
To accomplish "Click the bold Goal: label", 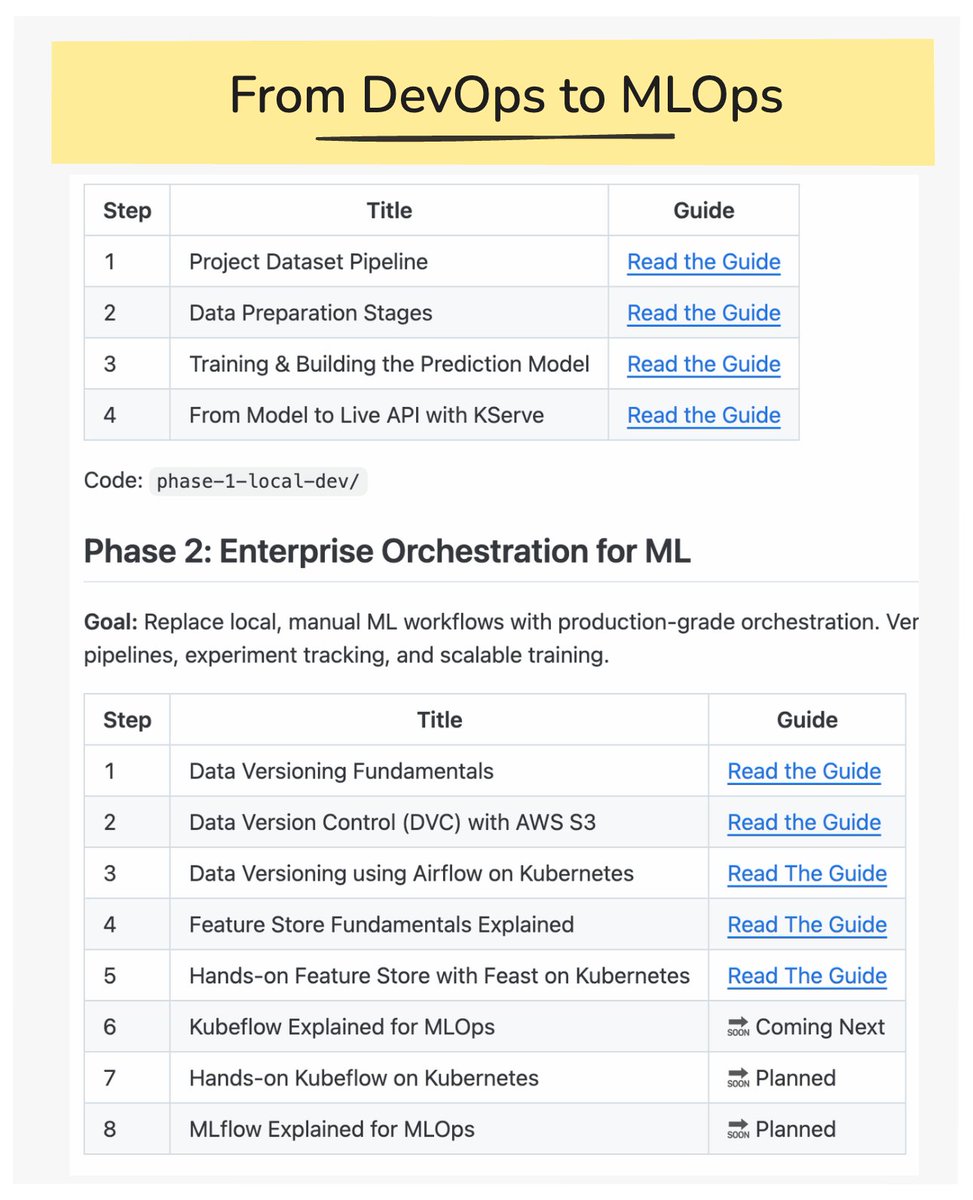I will pos(111,622).
